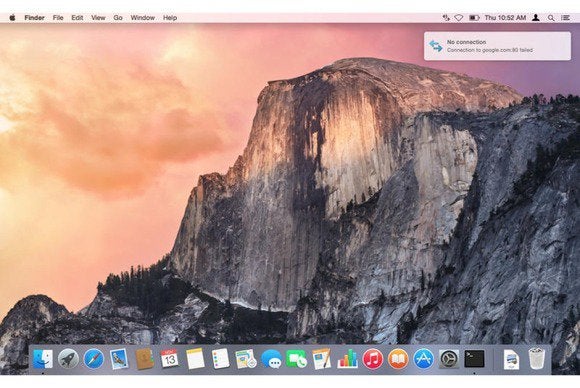
Task: Open the document stack in Dock
Action: pos(511,359)
